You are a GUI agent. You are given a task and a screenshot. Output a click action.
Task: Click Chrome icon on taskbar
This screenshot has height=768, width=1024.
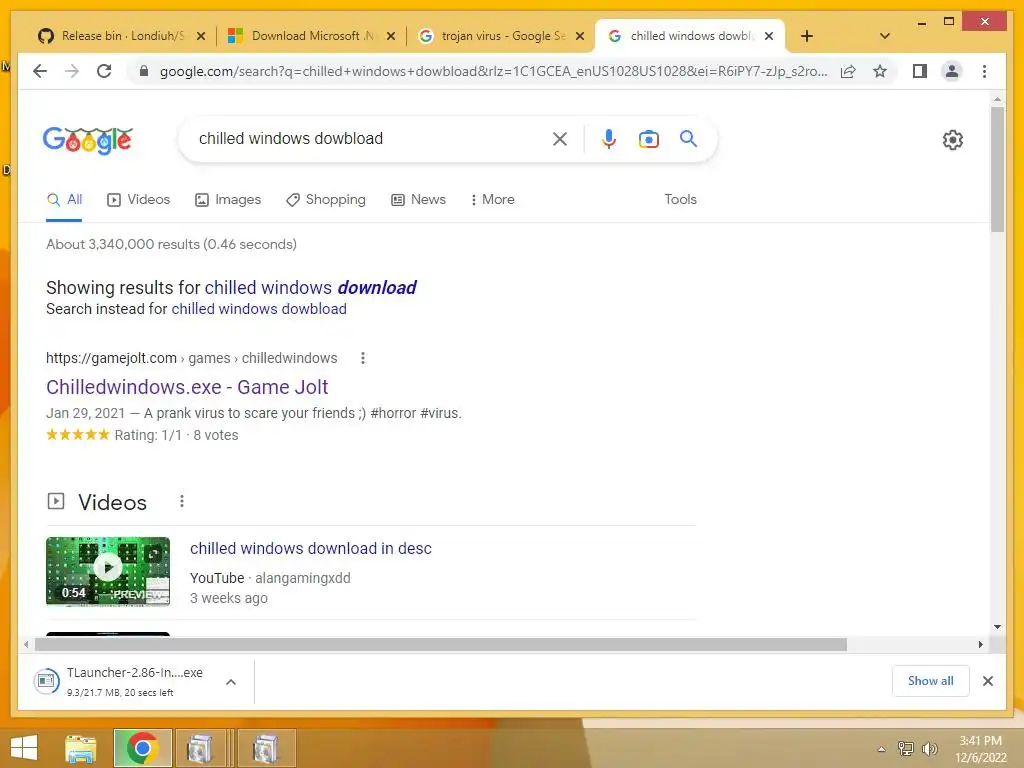(142, 748)
